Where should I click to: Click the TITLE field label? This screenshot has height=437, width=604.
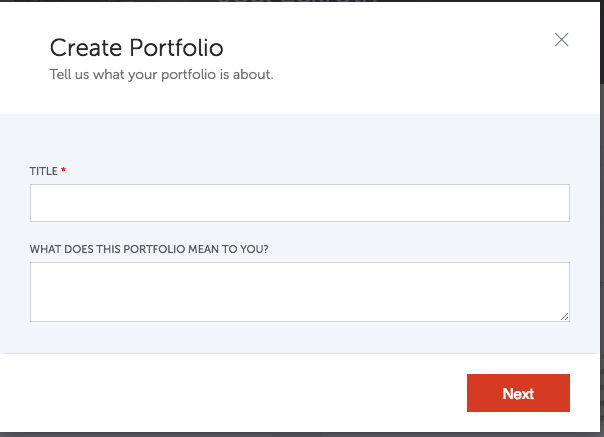[44, 171]
